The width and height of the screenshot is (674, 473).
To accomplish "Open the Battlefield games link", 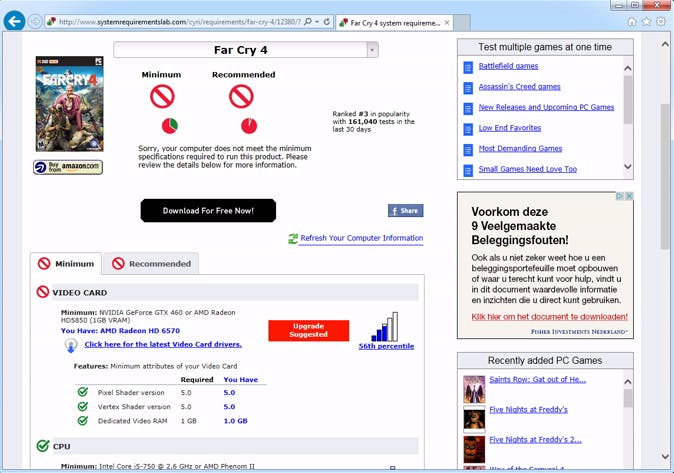I will tap(508, 66).
